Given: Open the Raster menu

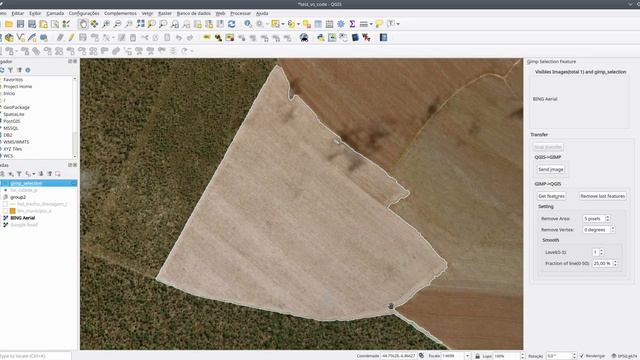Looking at the screenshot, I should tap(165, 13).
